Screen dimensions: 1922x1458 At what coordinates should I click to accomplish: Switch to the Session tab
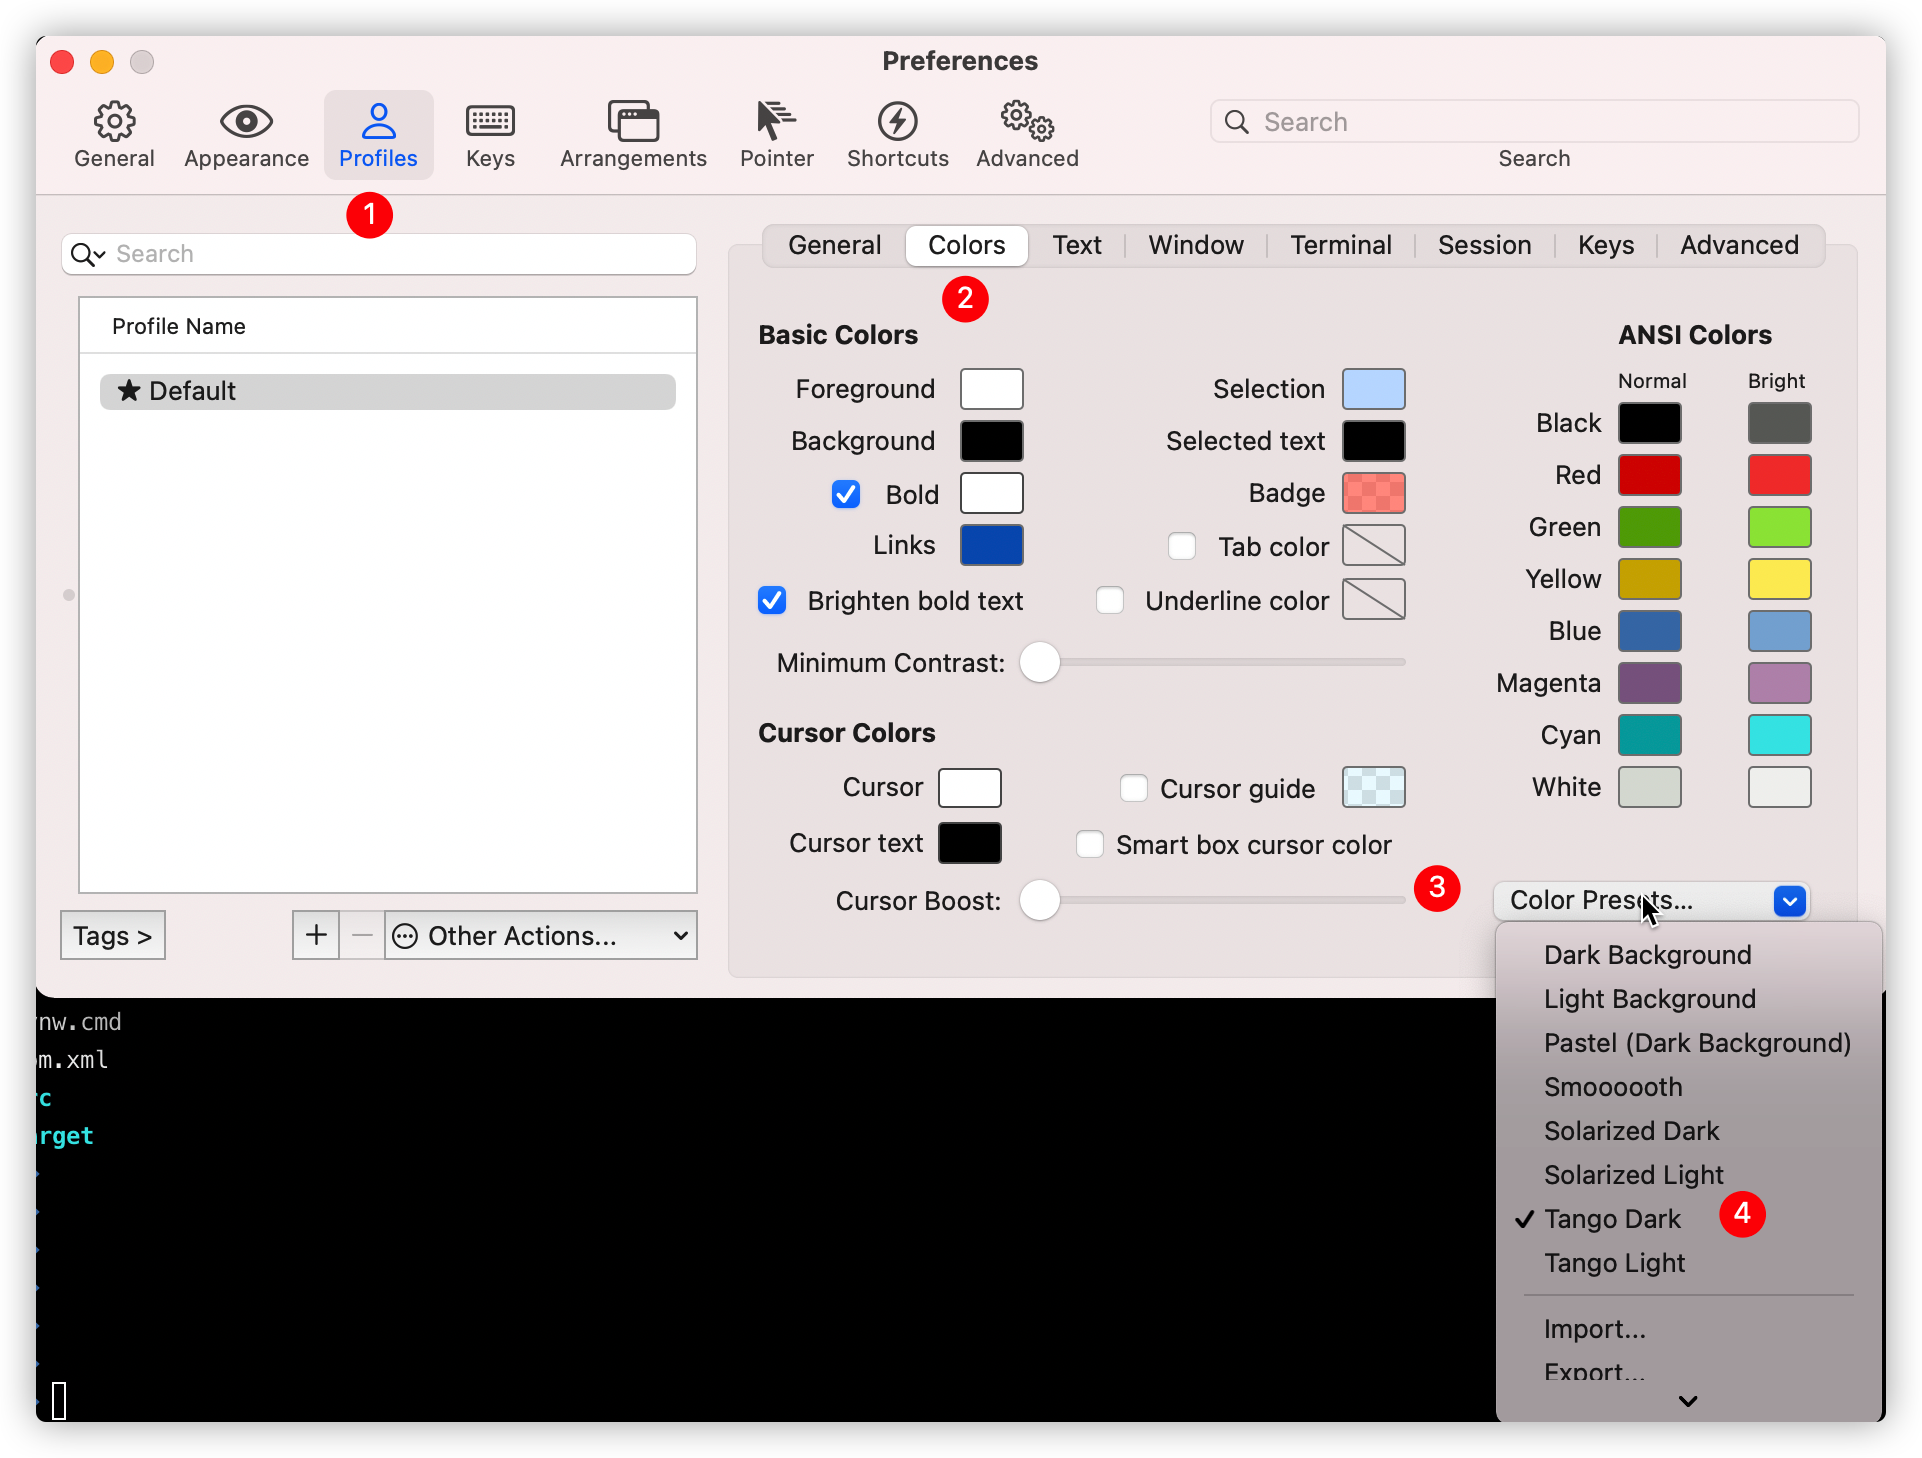1484,245
